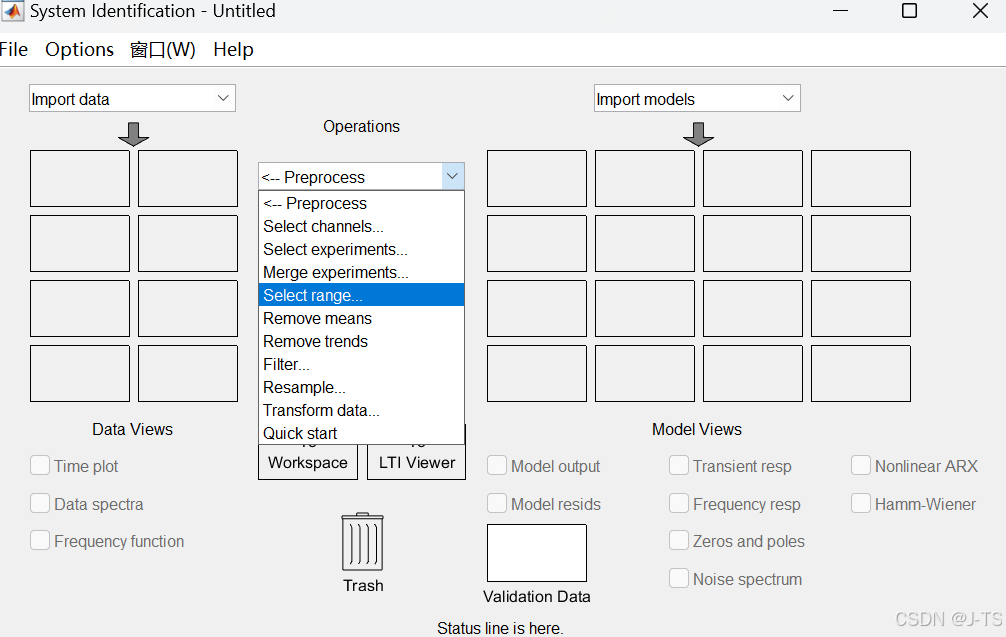Image resolution: width=1006 pixels, height=637 pixels.
Task: Enable the Zeros and poles checkbox
Action: point(679,540)
